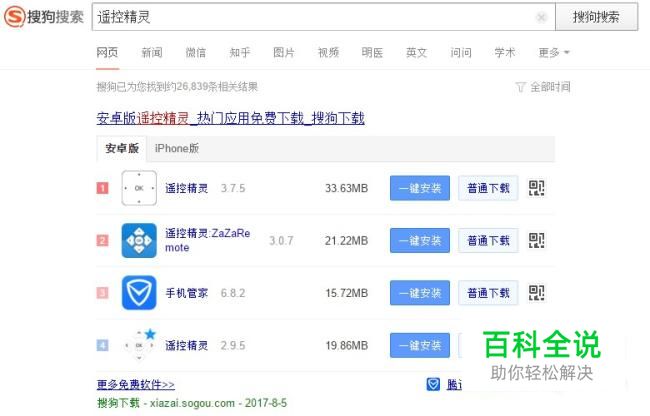Screen dimensions: 650x416
Task: Clear the search box with the X icon
Action: (541, 17)
